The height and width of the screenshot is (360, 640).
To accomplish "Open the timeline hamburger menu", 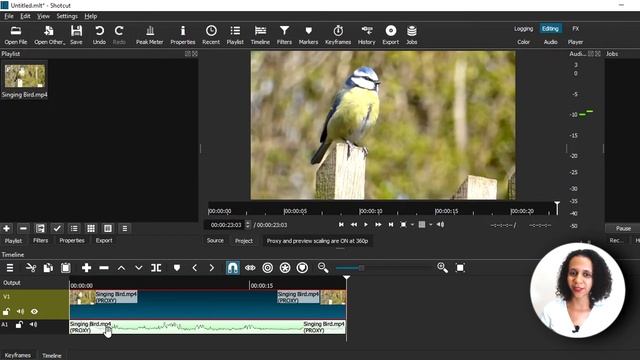I will (x=10, y=268).
